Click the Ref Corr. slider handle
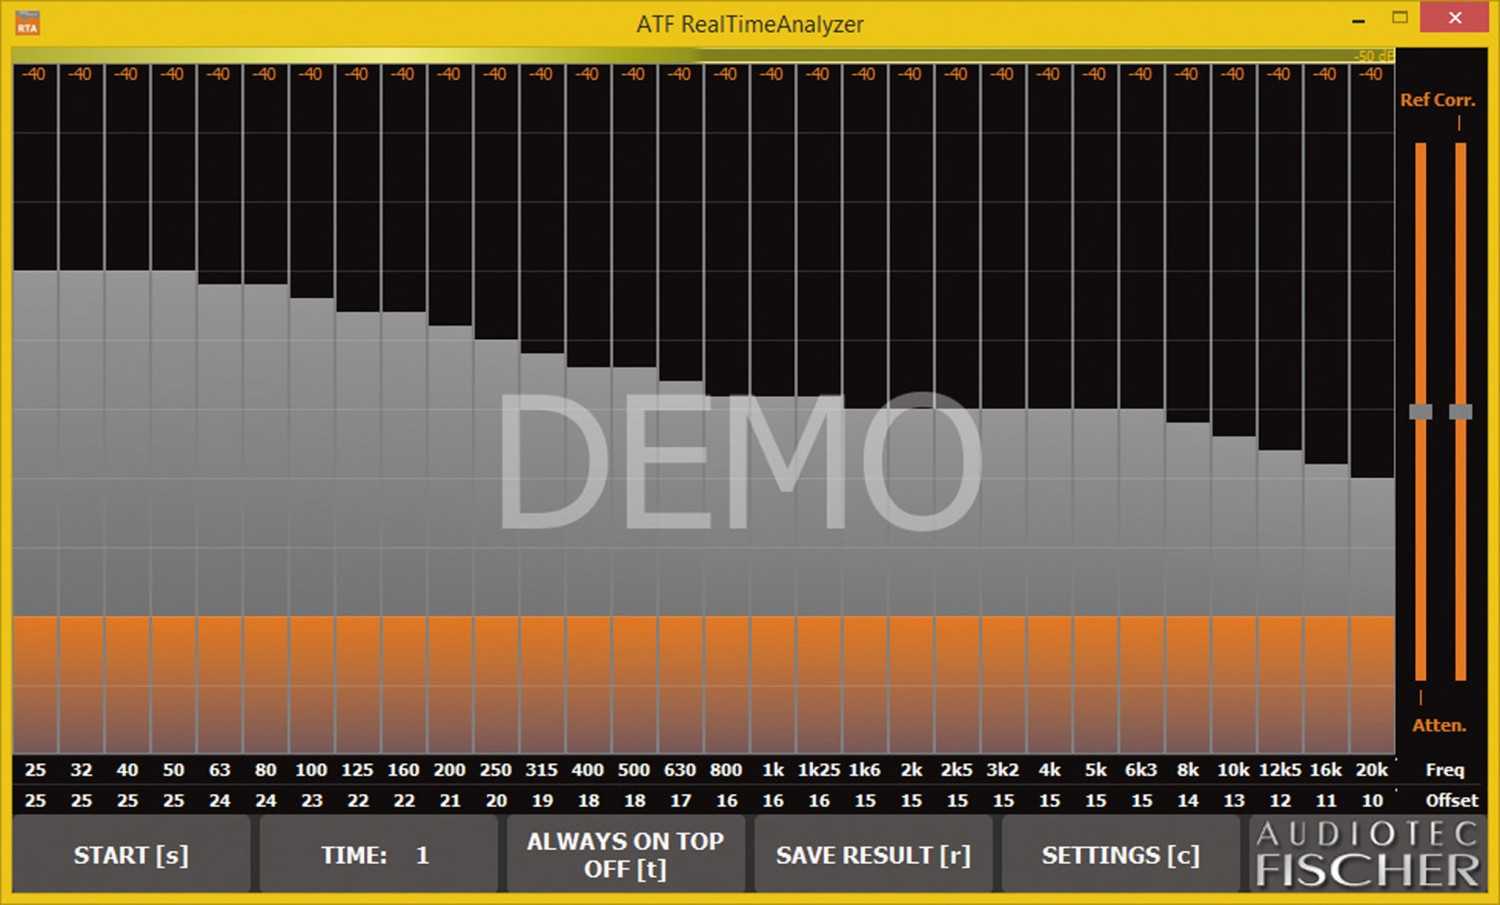The height and width of the screenshot is (905, 1500). click(1461, 411)
